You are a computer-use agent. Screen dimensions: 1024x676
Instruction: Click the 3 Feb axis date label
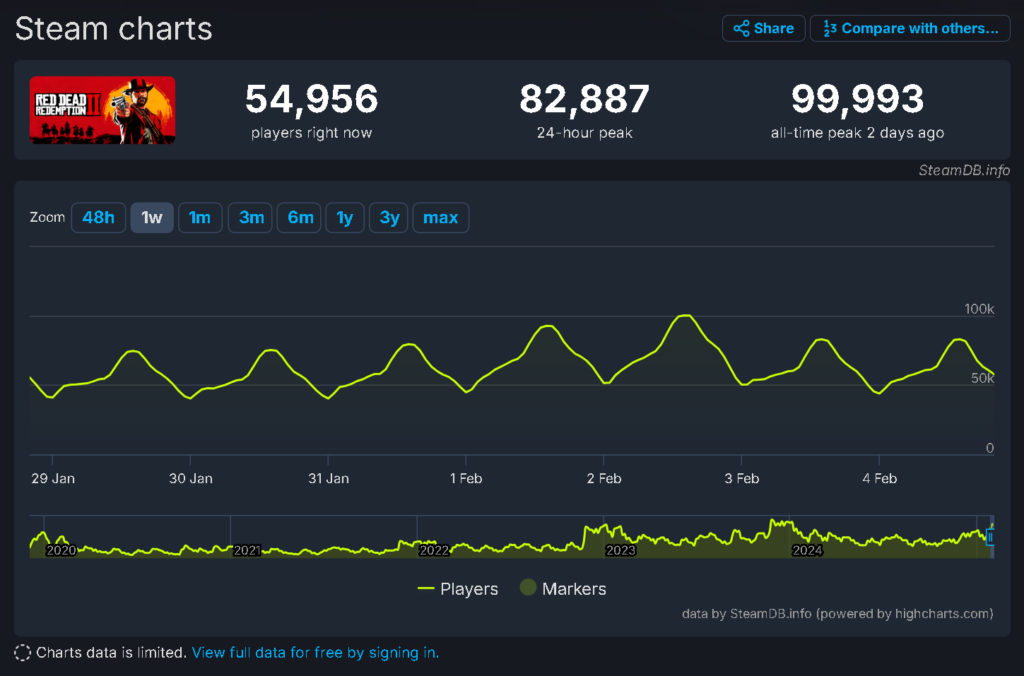point(742,479)
